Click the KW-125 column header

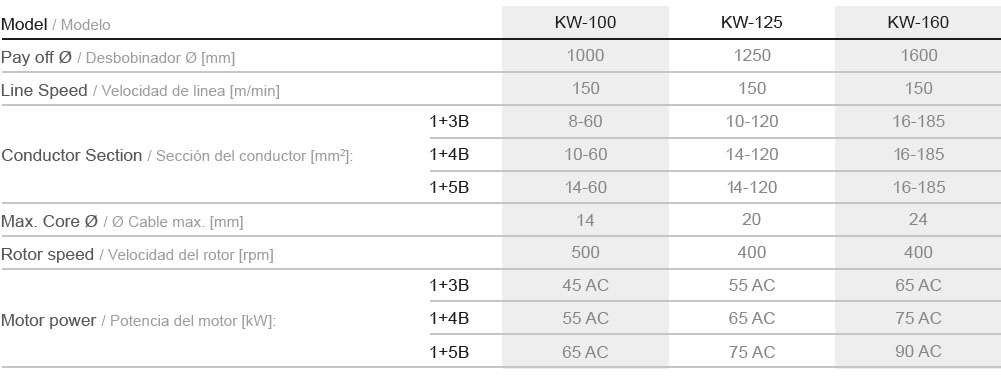coord(751,22)
